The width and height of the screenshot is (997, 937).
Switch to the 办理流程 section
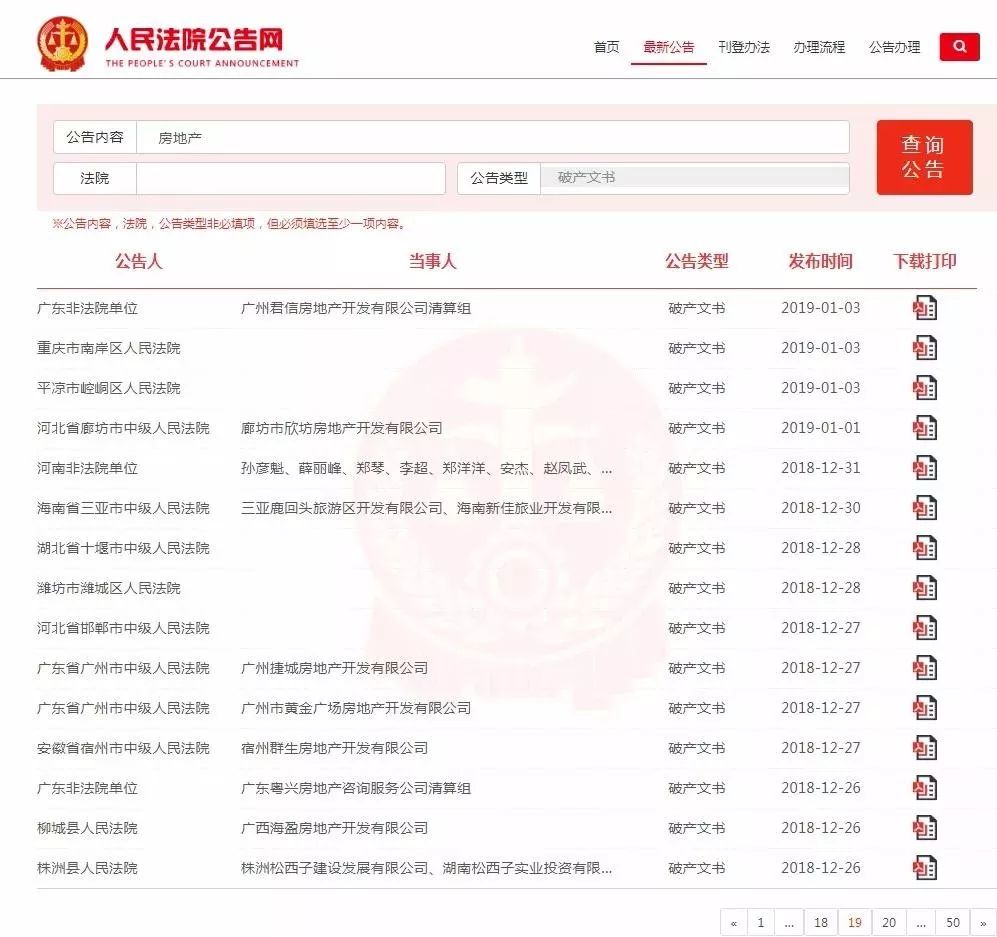[818, 46]
